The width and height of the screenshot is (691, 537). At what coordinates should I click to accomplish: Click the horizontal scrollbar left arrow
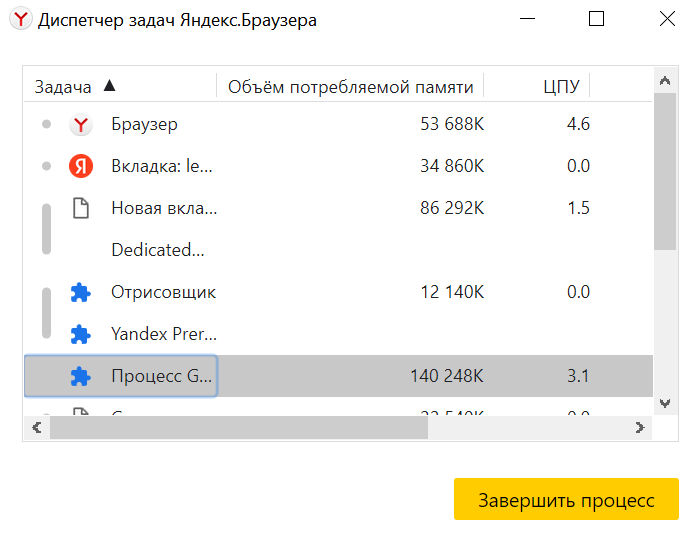pyautogui.click(x=37, y=427)
